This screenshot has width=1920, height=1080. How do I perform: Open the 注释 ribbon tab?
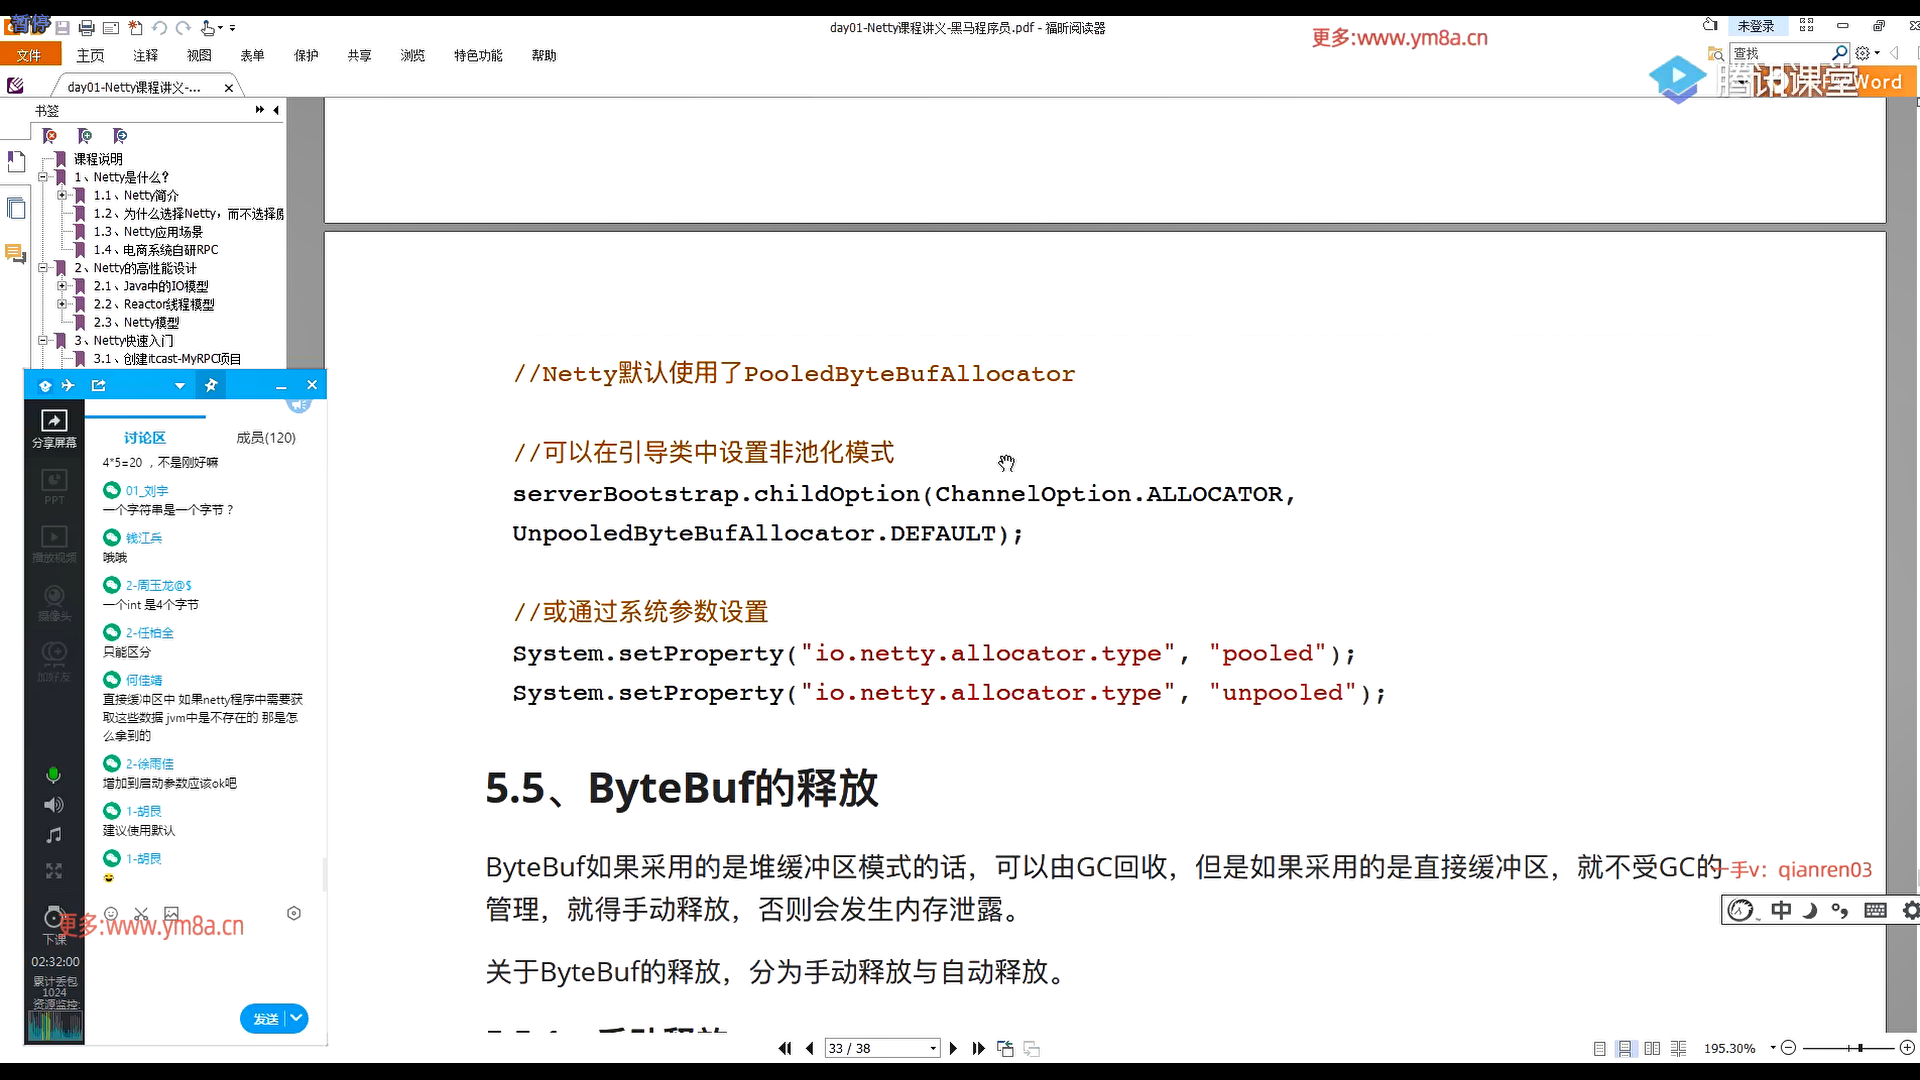pos(145,55)
